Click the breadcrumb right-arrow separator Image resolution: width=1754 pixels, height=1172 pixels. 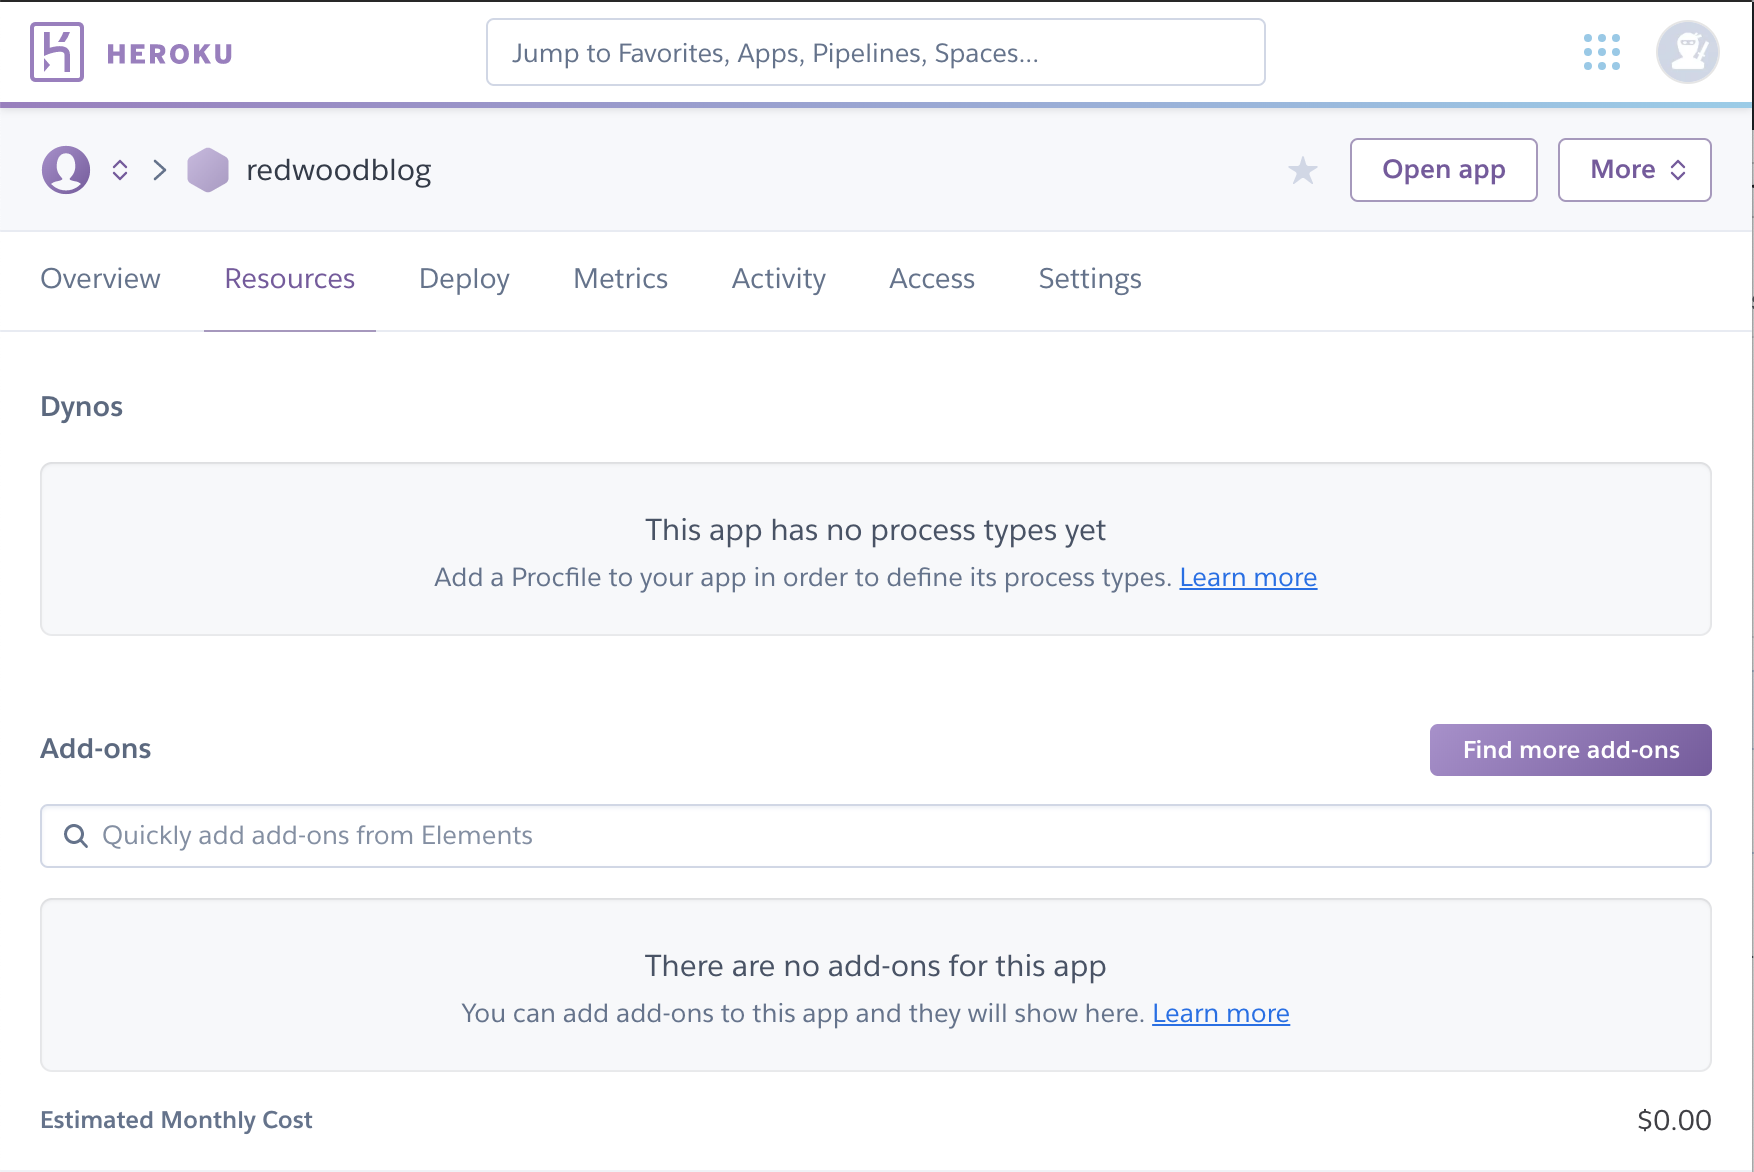[x=160, y=170]
